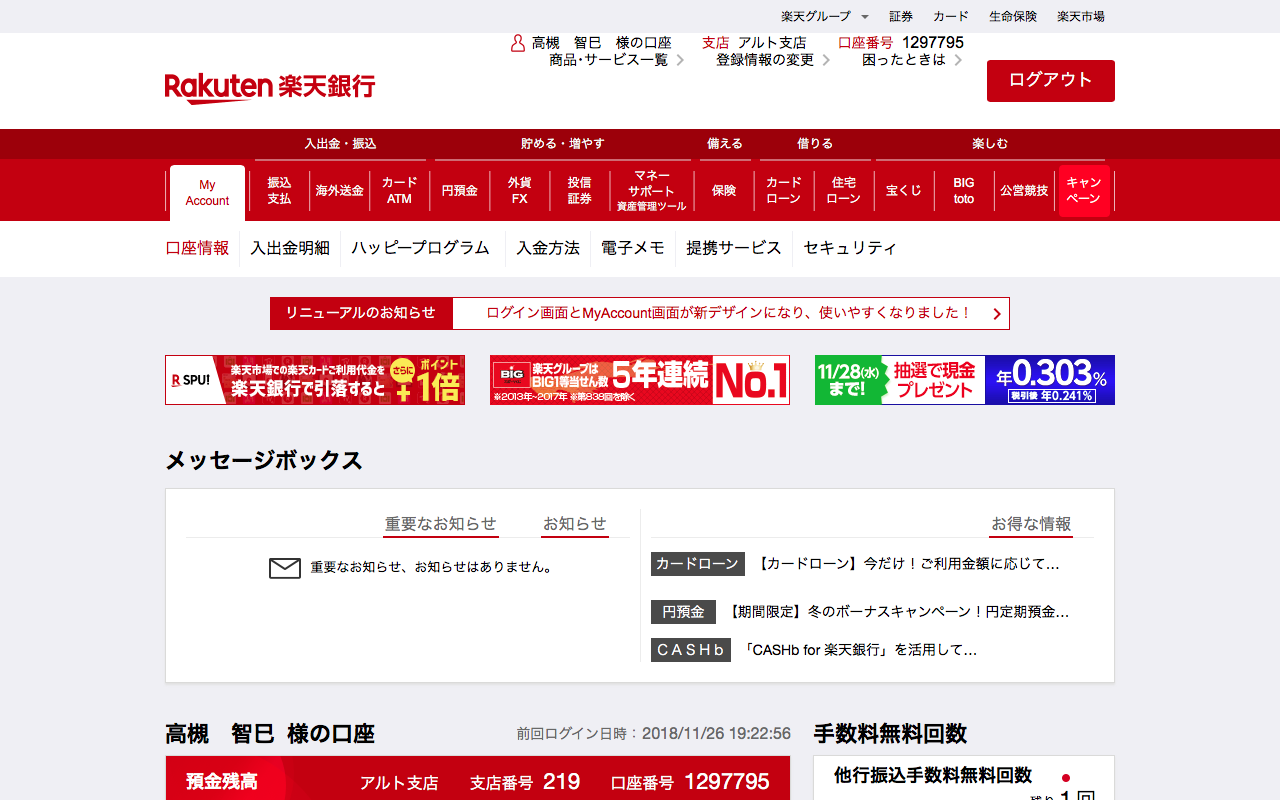Select the 口座情報 sub-tab

tap(197, 248)
